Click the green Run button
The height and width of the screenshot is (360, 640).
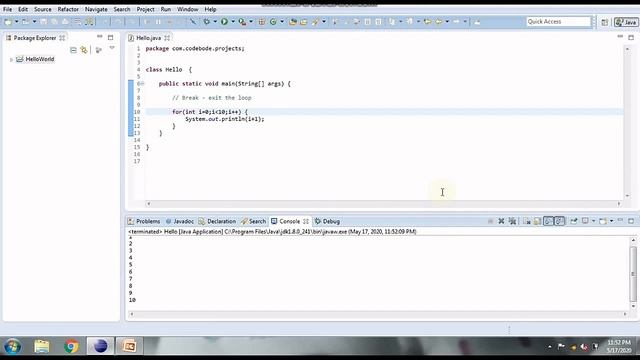(224, 22)
